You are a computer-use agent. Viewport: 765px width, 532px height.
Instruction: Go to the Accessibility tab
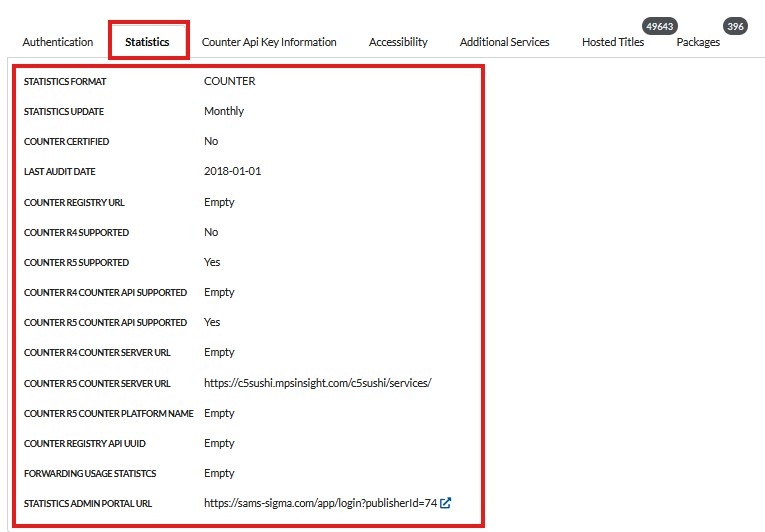(398, 42)
